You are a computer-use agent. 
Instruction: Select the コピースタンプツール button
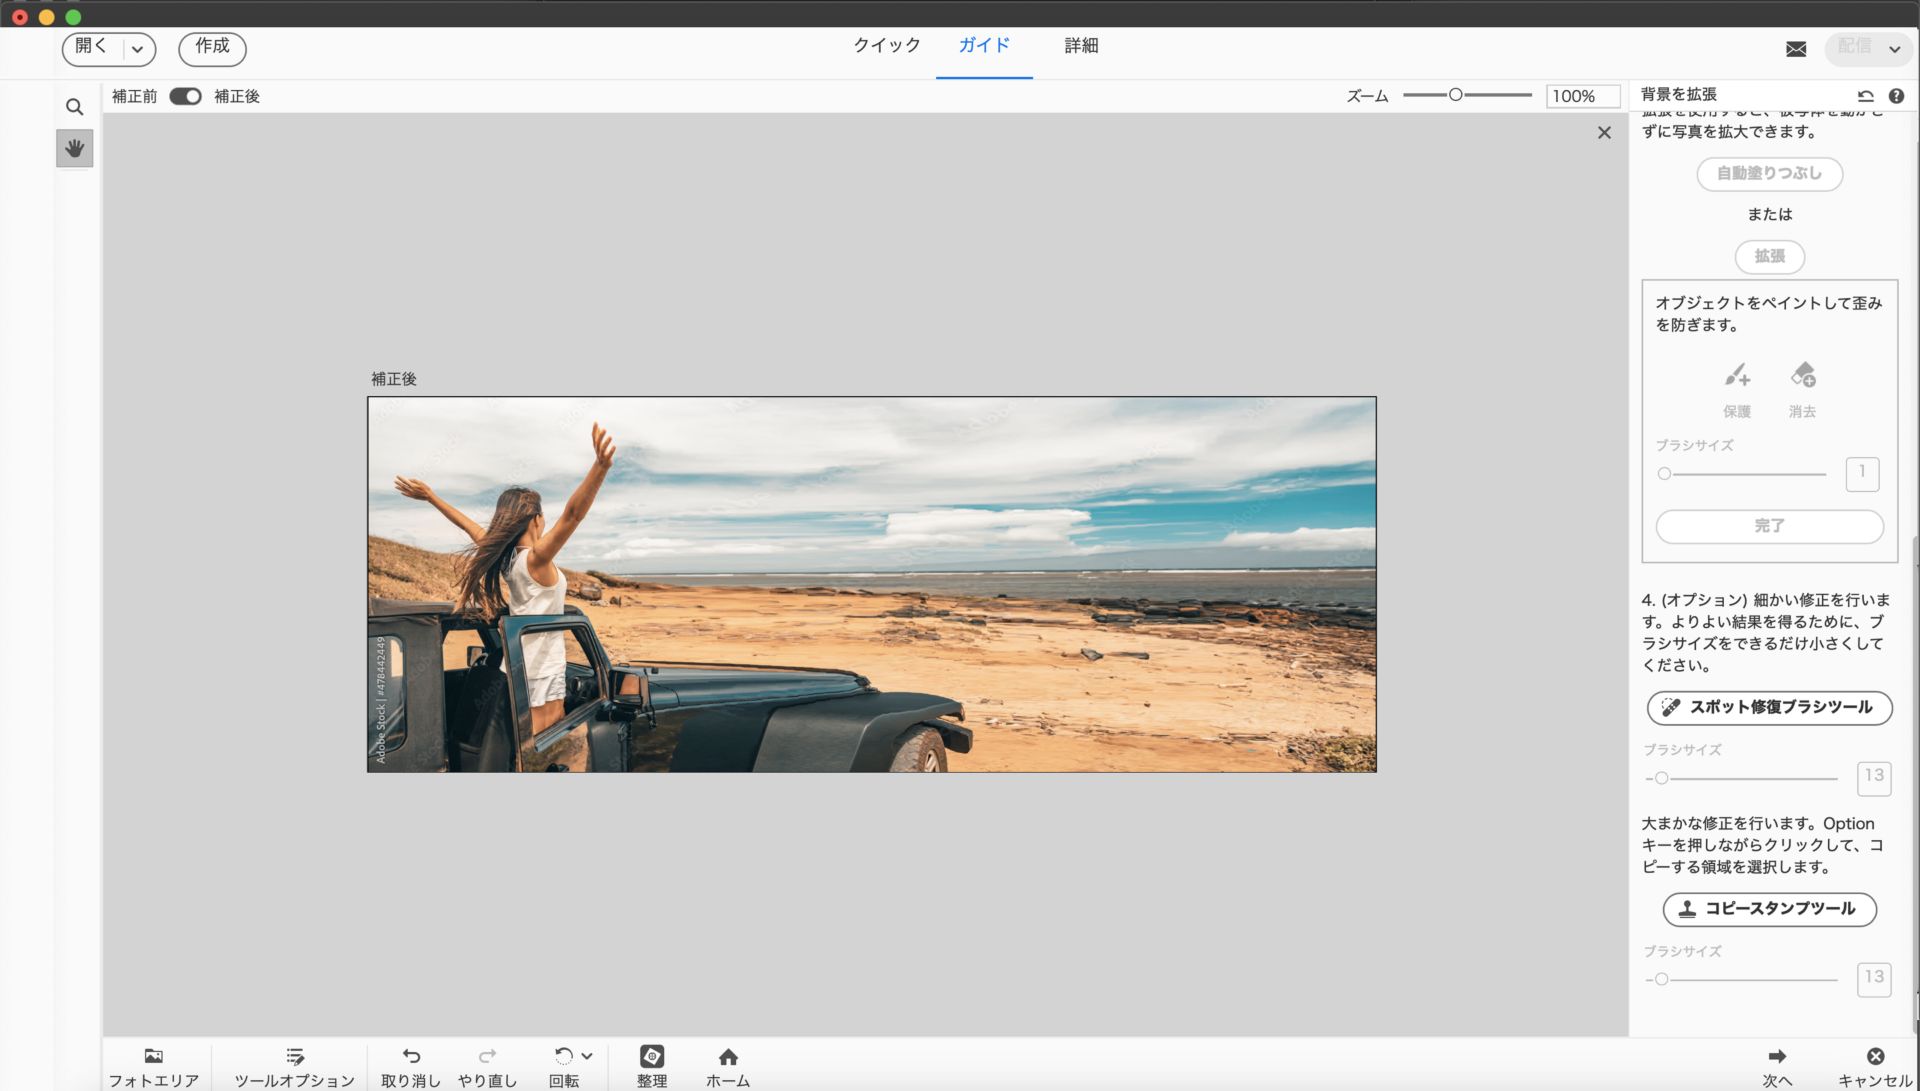(x=1769, y=909)
